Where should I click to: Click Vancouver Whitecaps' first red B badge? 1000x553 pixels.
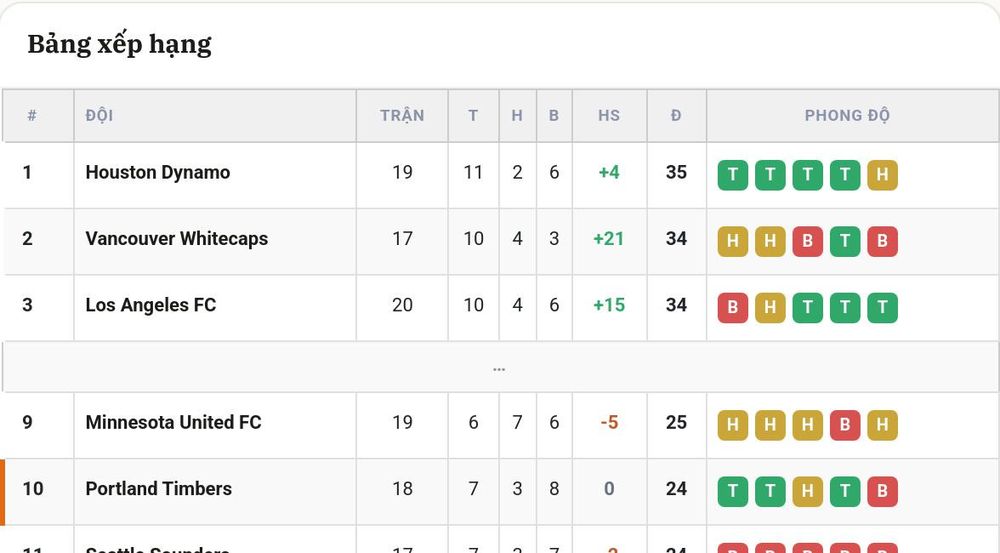(x=807, y=241)
